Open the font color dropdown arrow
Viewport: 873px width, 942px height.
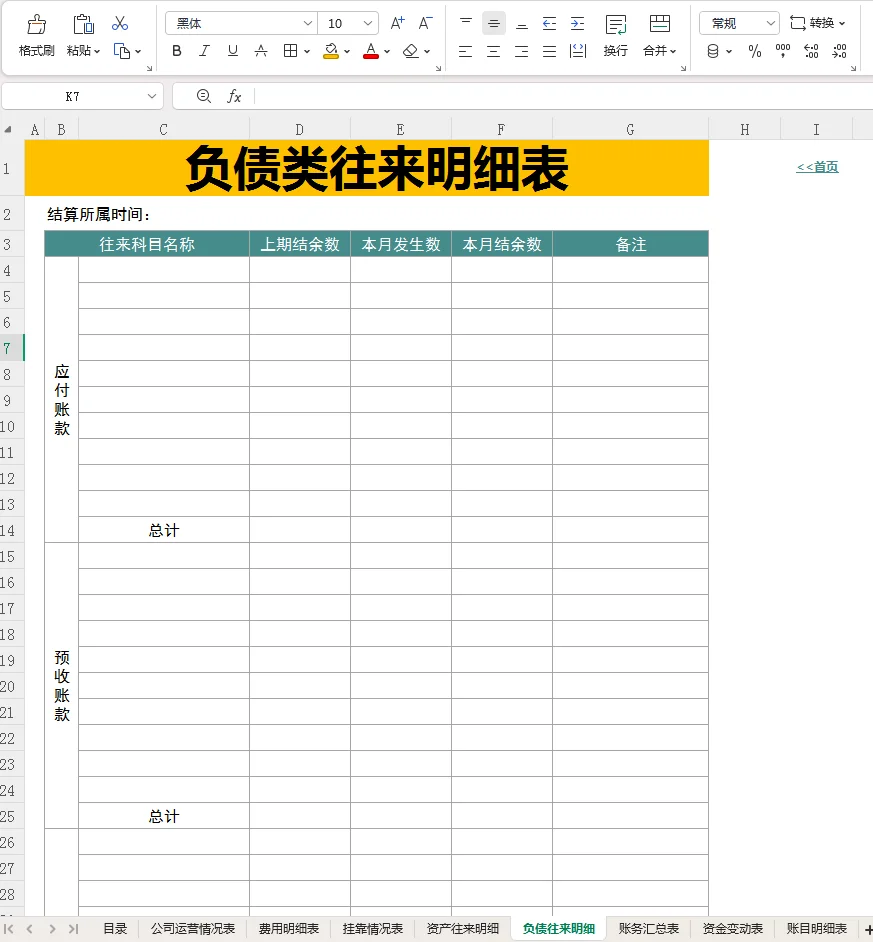(387, 52)
